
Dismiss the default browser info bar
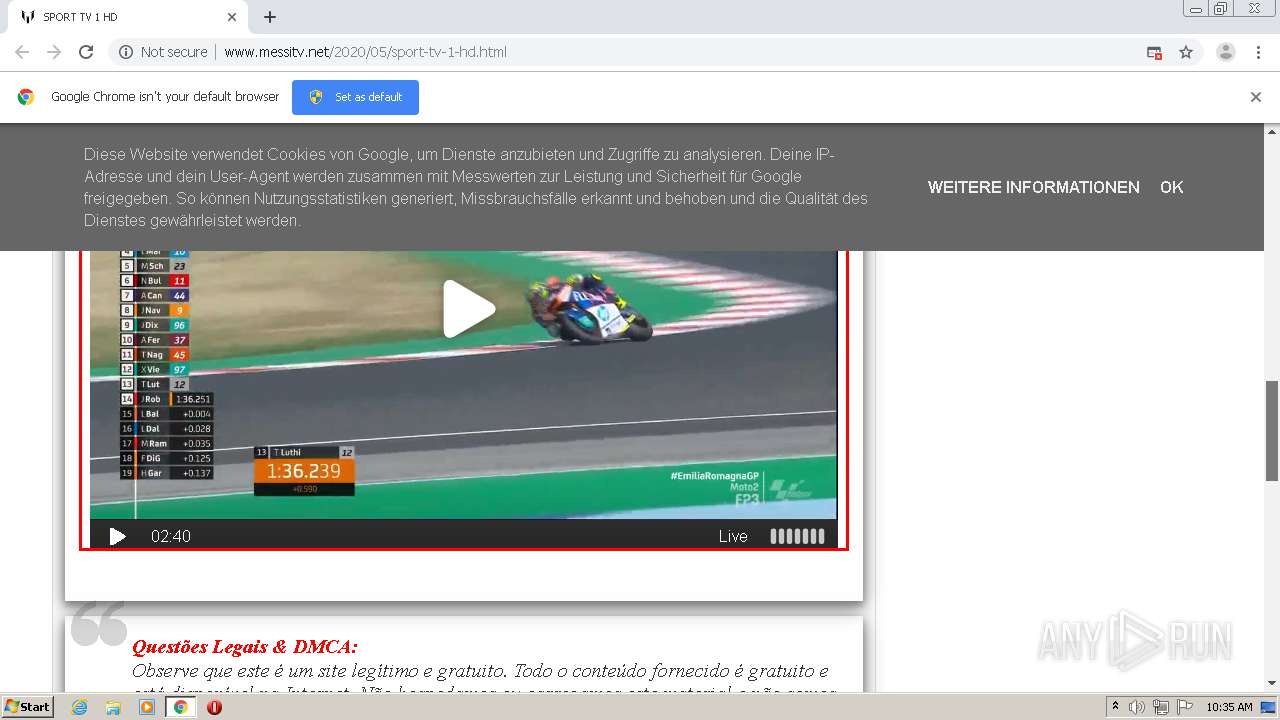(1256, 97)
